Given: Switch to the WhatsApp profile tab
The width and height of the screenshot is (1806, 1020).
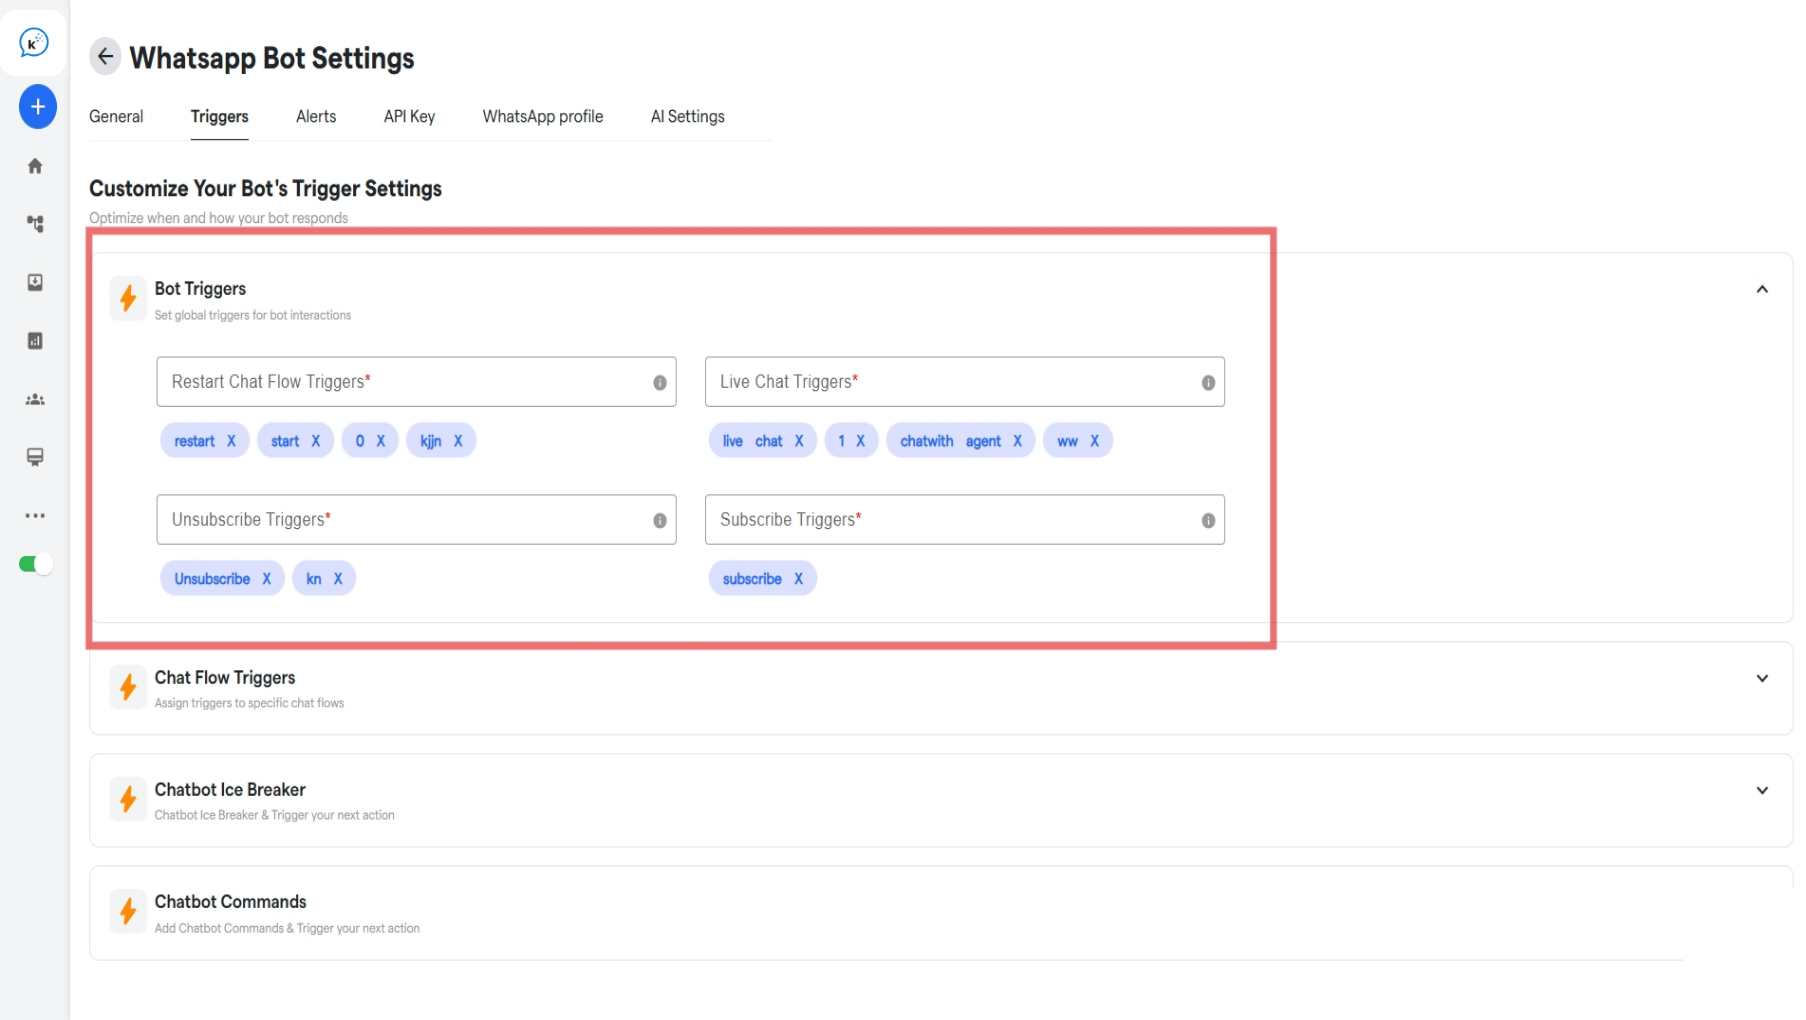Looking at the screenshot, I should click(x=543, y=117).
